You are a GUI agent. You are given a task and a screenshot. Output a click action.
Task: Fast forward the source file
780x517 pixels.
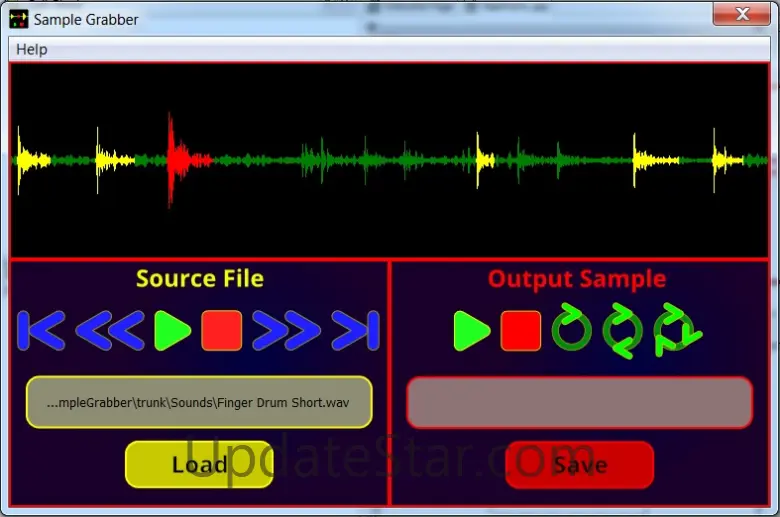pos(287,331)
